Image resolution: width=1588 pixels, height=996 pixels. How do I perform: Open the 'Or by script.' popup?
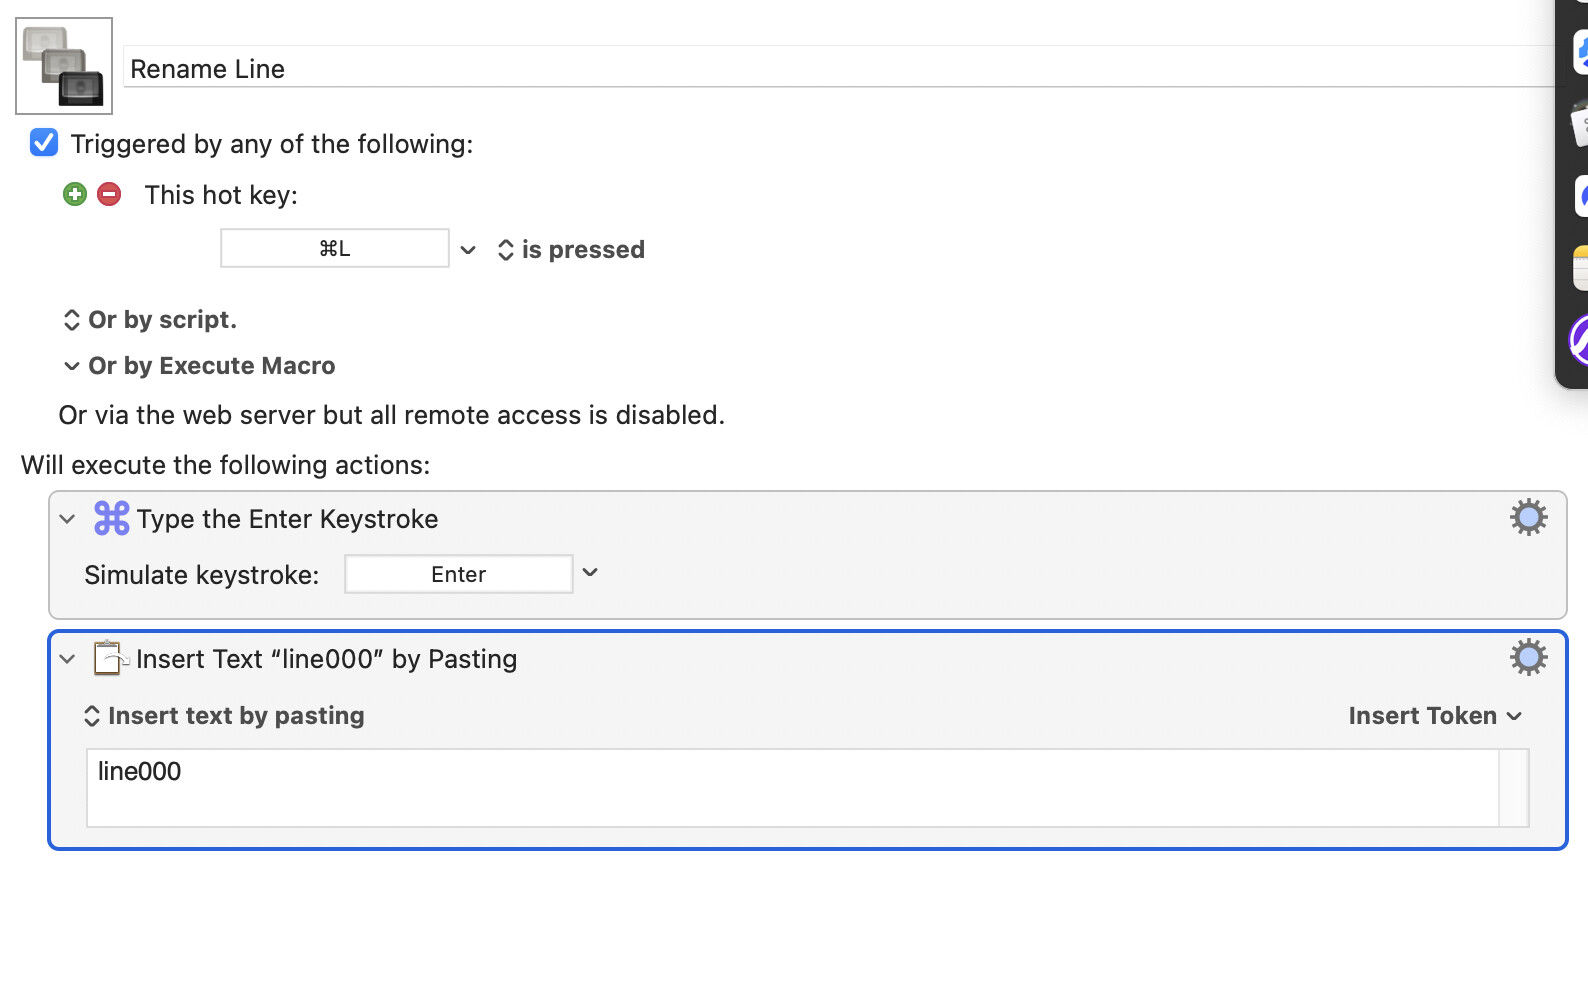pyautogui.click(x=150, y=320)
